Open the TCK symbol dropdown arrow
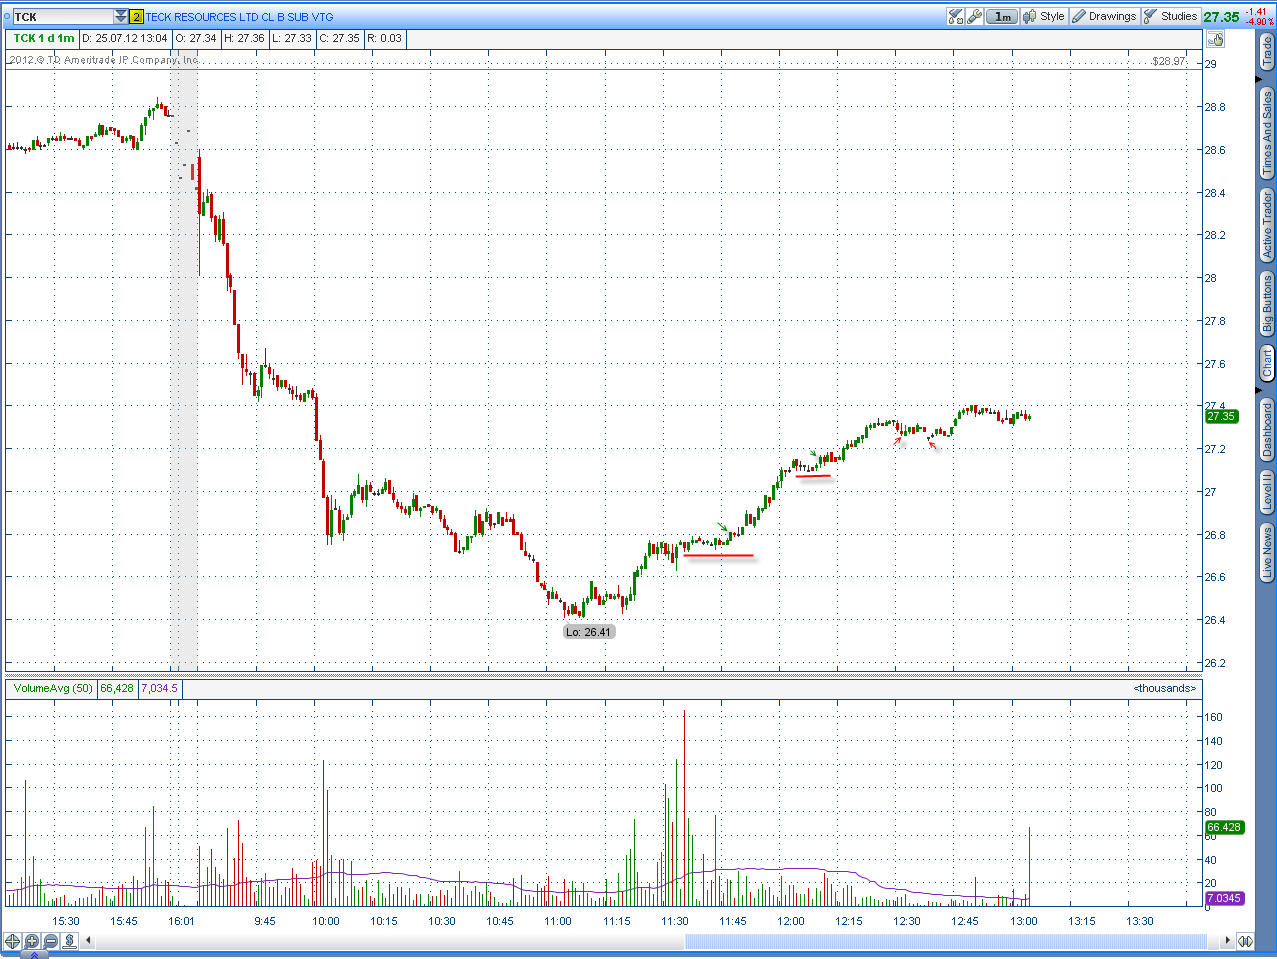Screen dimensions: 1277x959 pos(121,17)
